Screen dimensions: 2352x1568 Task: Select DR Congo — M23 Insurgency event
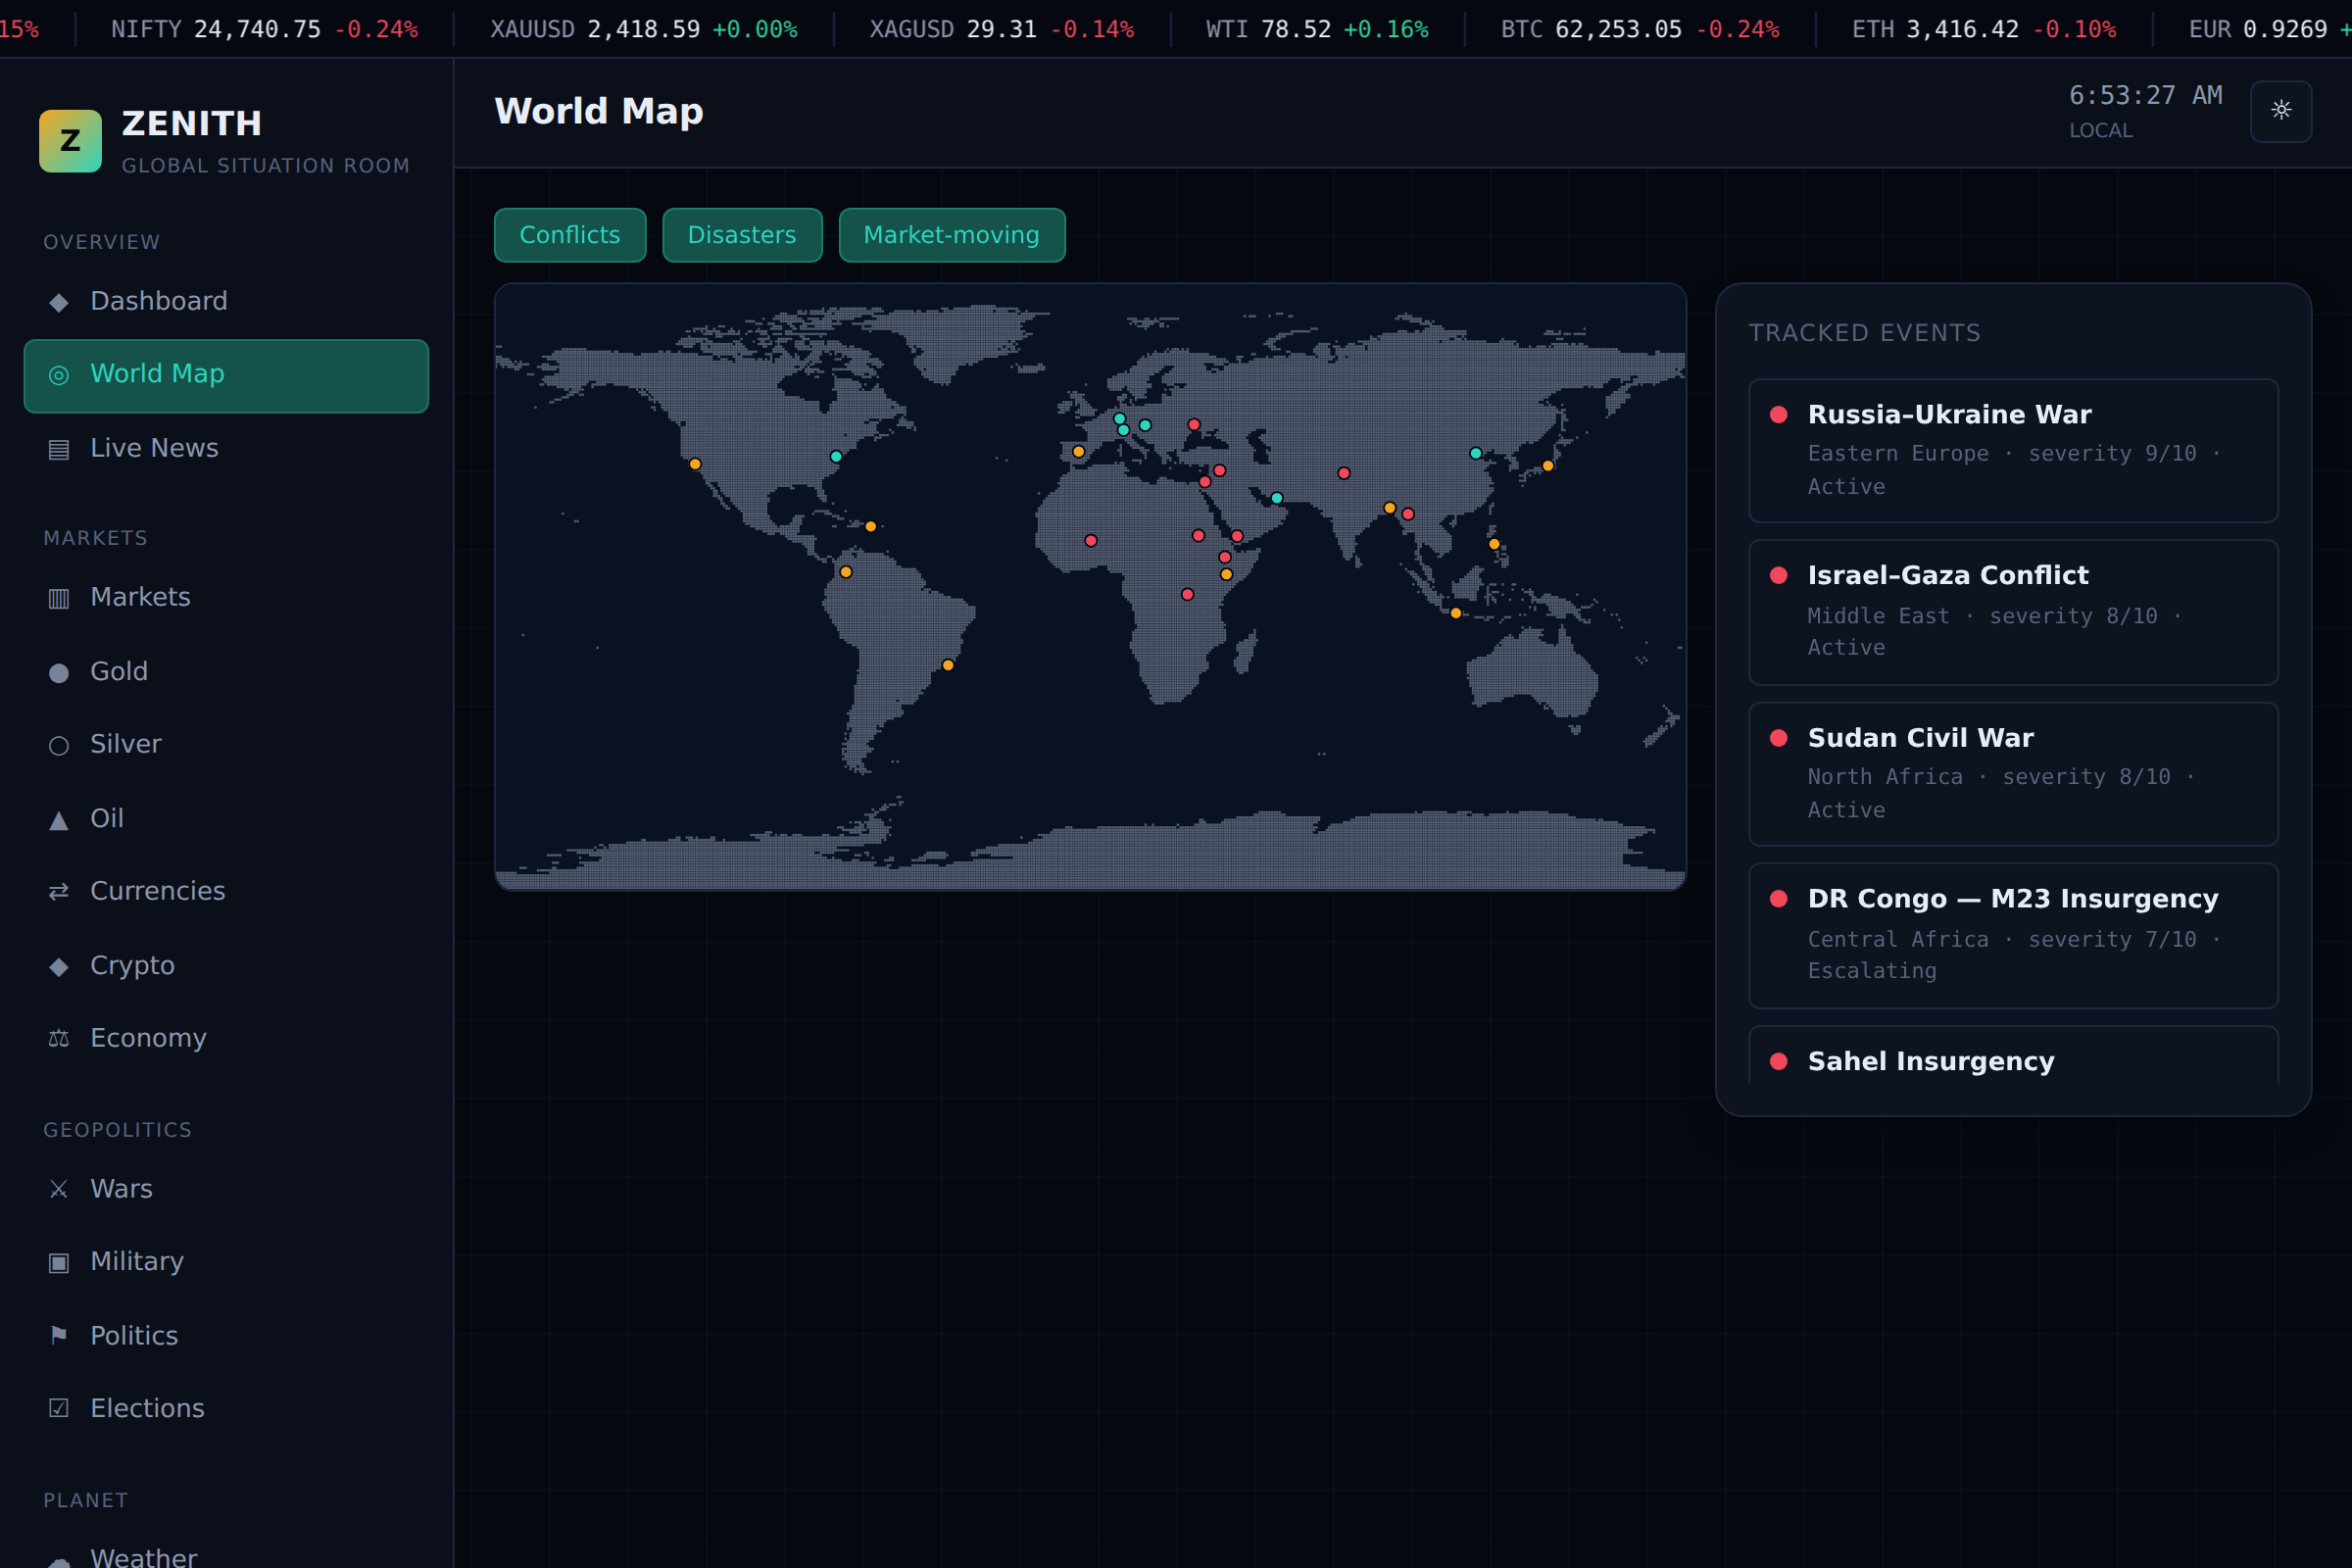[2013, 936]
